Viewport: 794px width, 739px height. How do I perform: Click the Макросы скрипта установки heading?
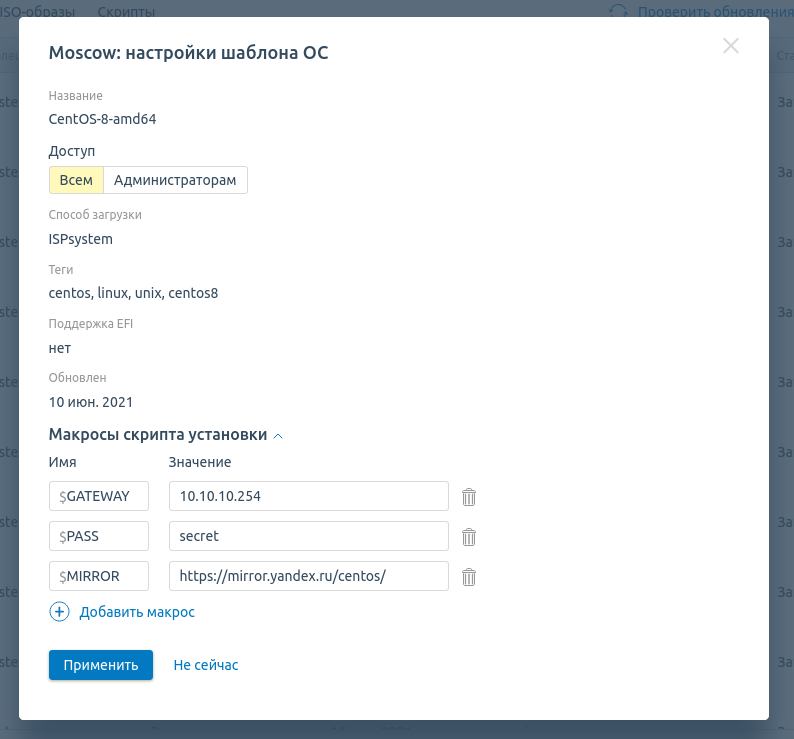157,435
